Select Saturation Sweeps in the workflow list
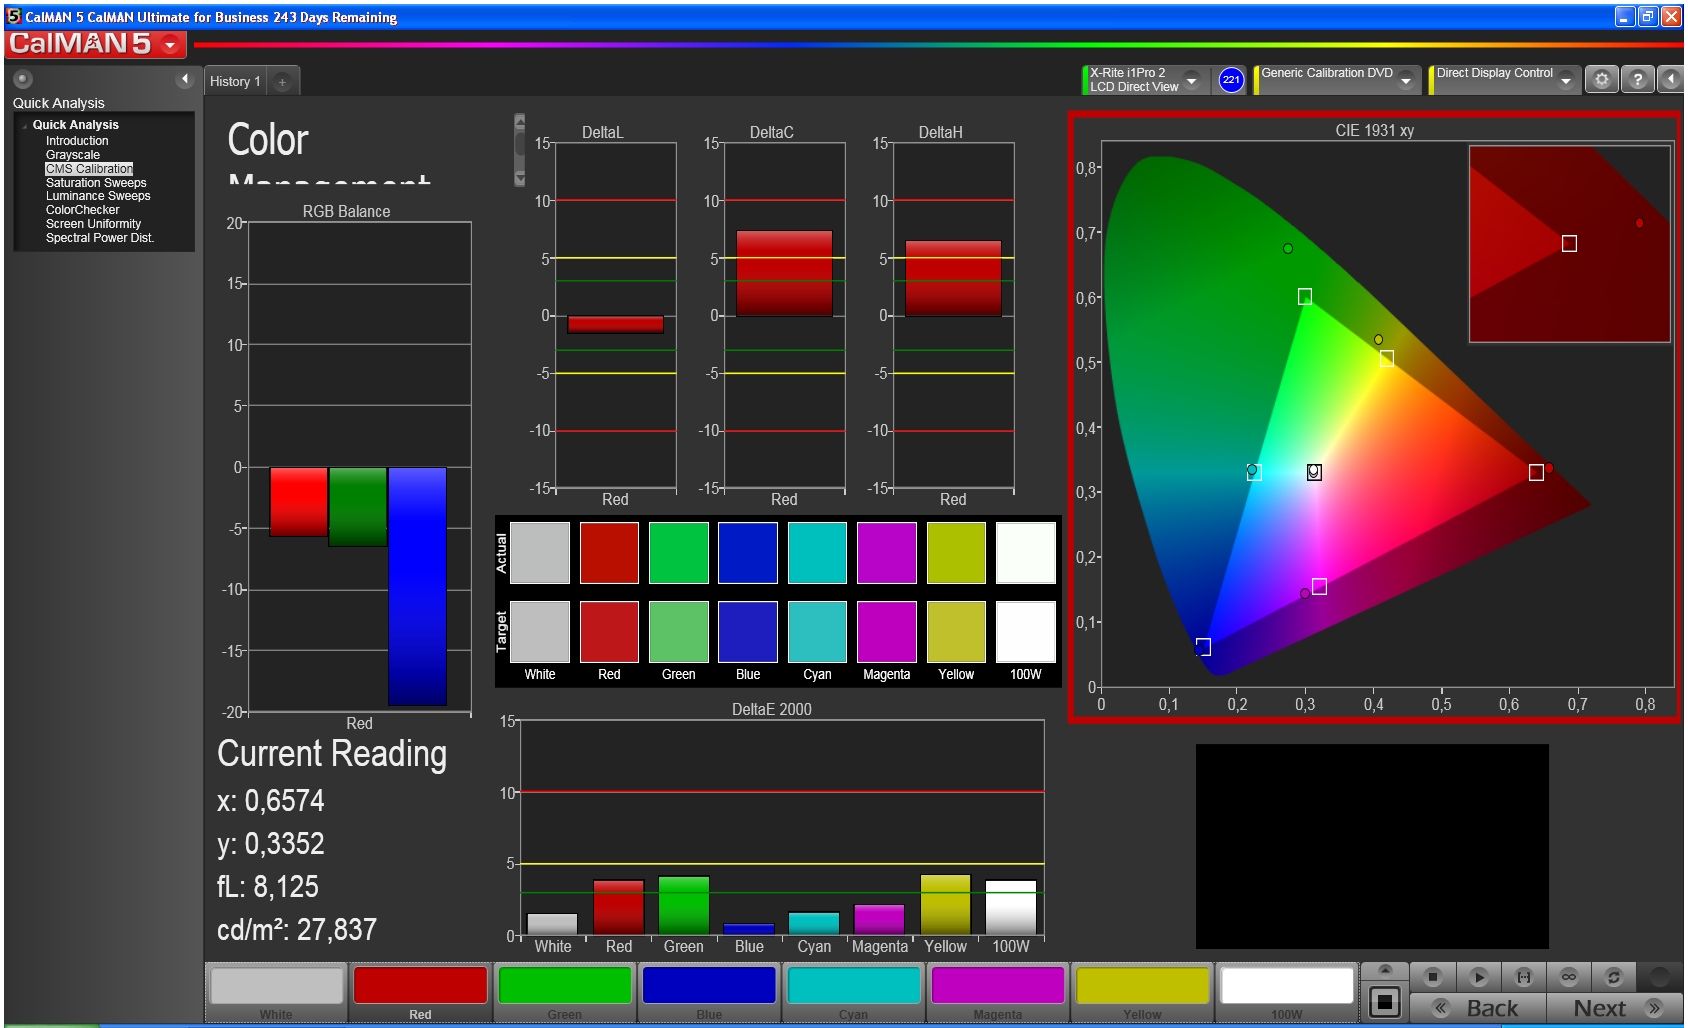 click(96, 183)
